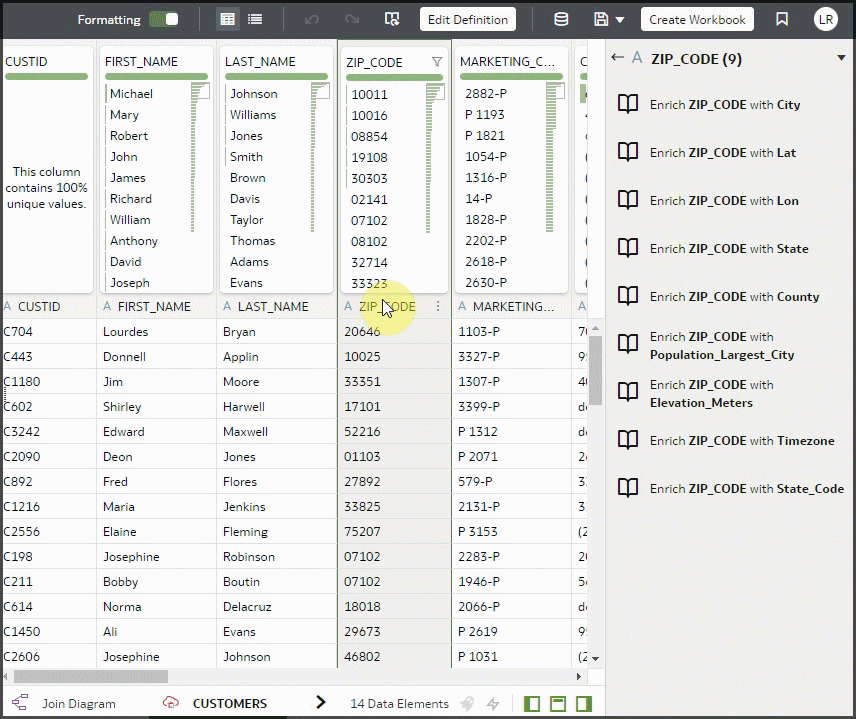Screen dimensions: 856x719
Task: Click the save disk icon
Action: point(601,20)
